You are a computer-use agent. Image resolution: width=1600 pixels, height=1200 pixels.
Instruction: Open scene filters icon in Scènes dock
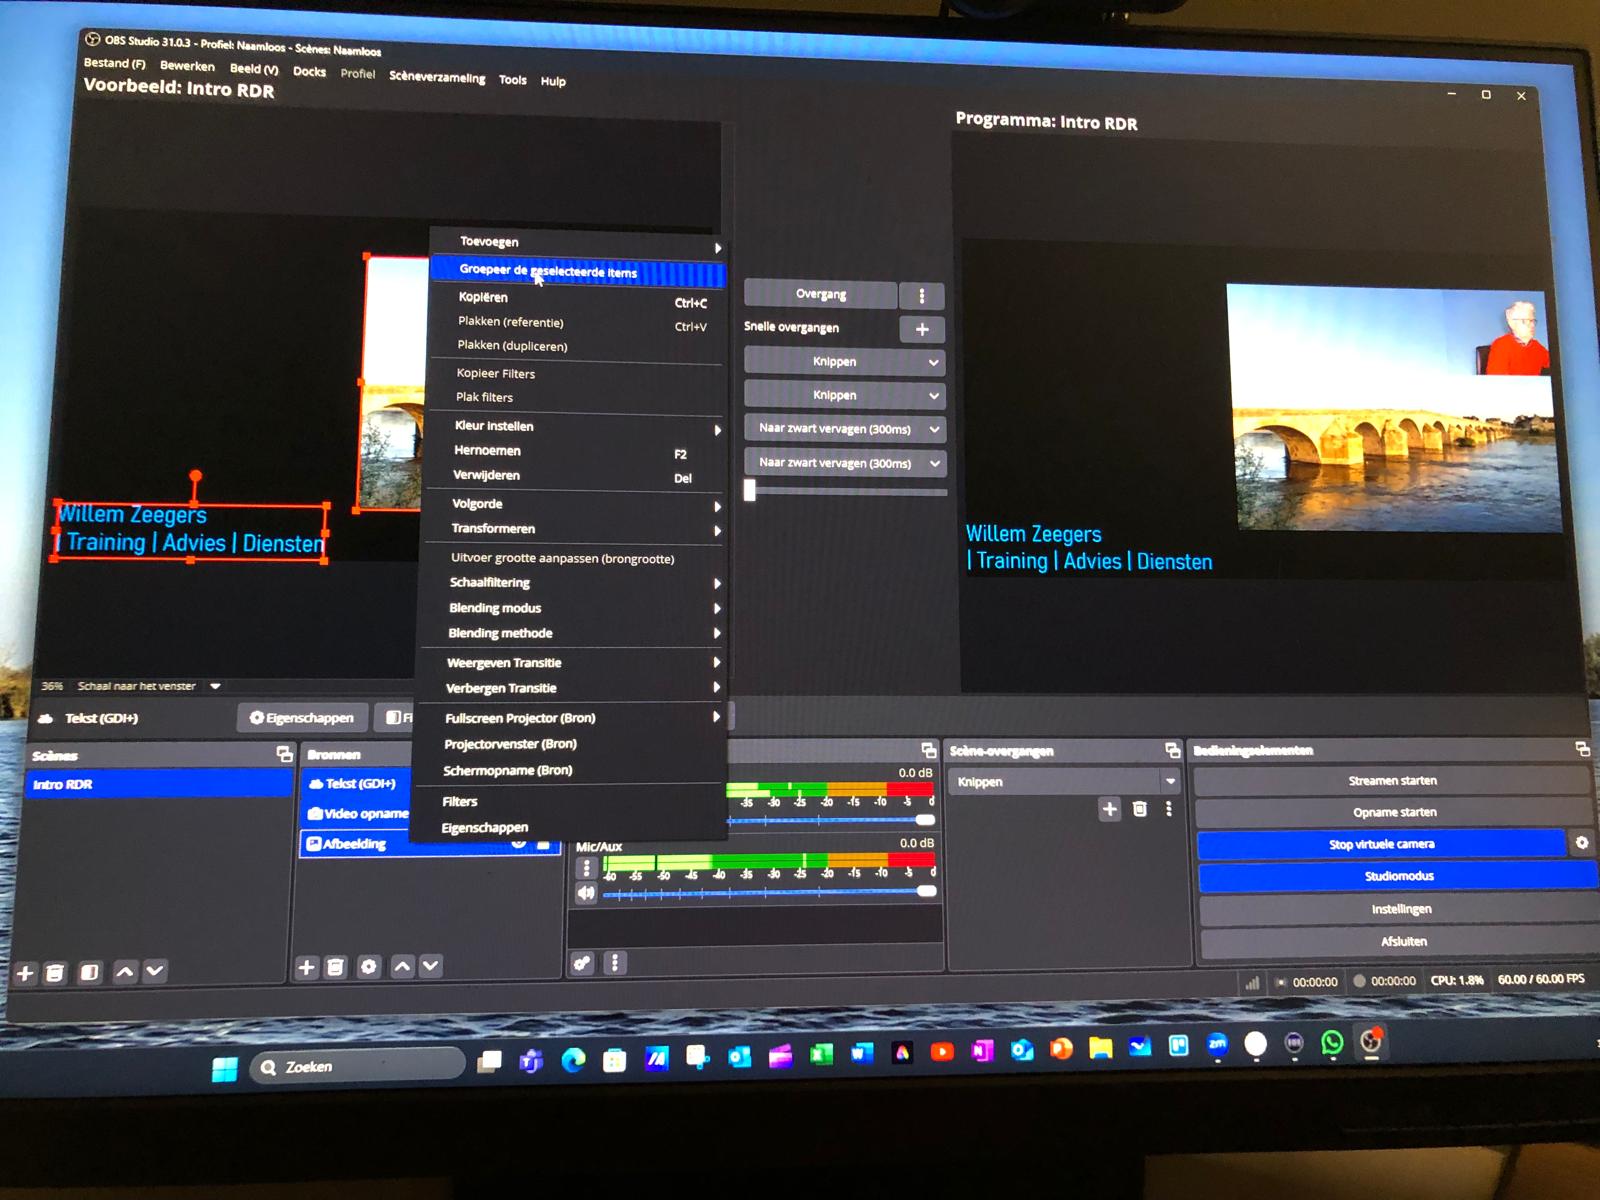click(x=90, y=972)
